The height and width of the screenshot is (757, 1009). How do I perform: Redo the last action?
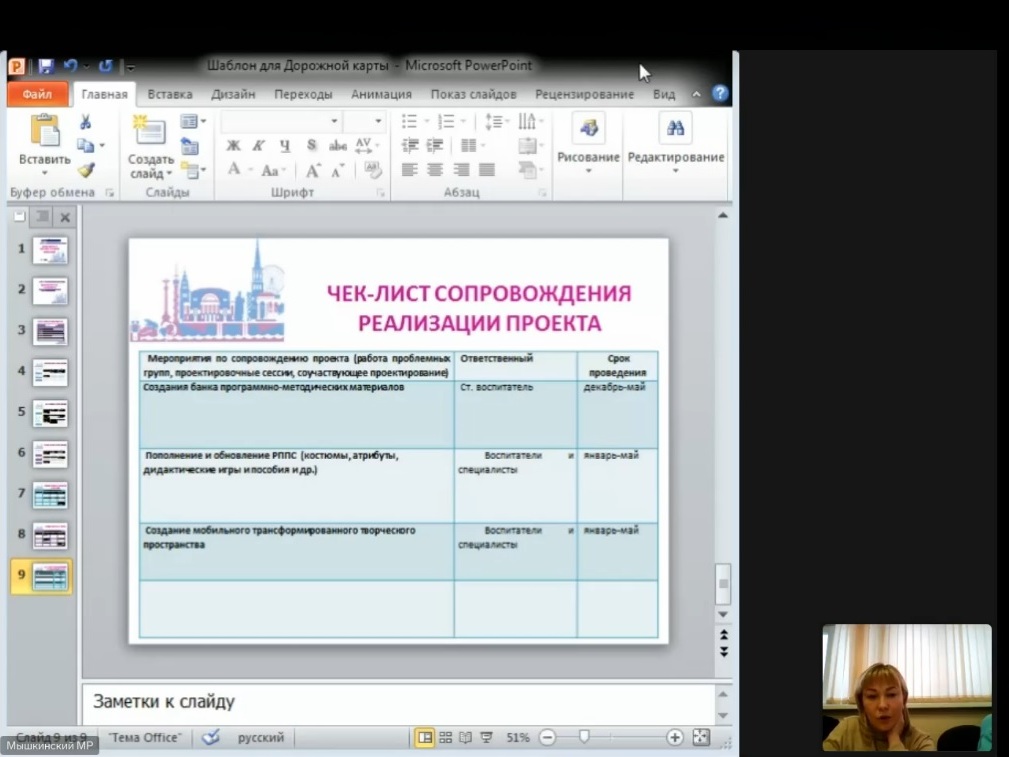click(106, 66)
